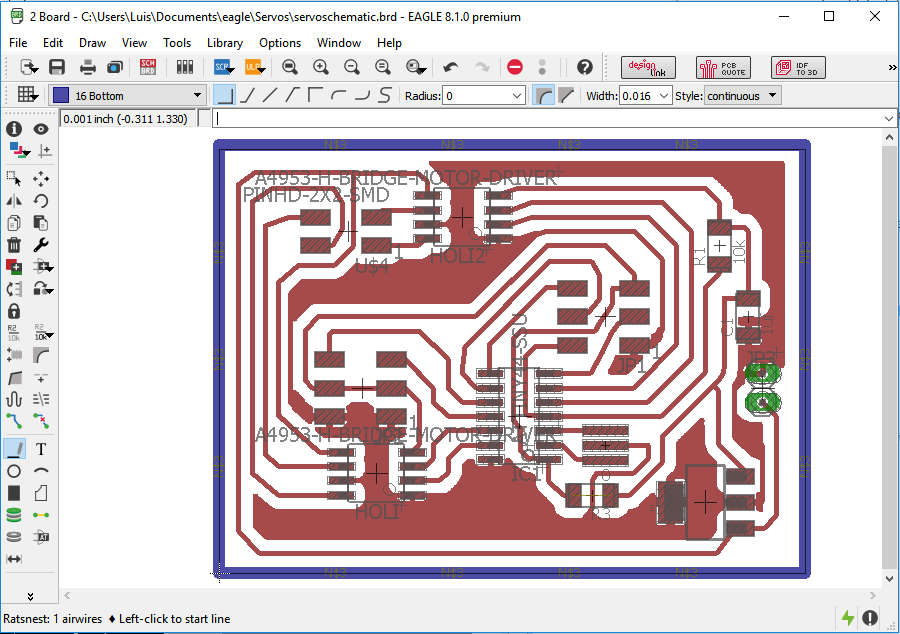900x634 pixels.
Task: Open the Tools menu
Action: (177, 43)
